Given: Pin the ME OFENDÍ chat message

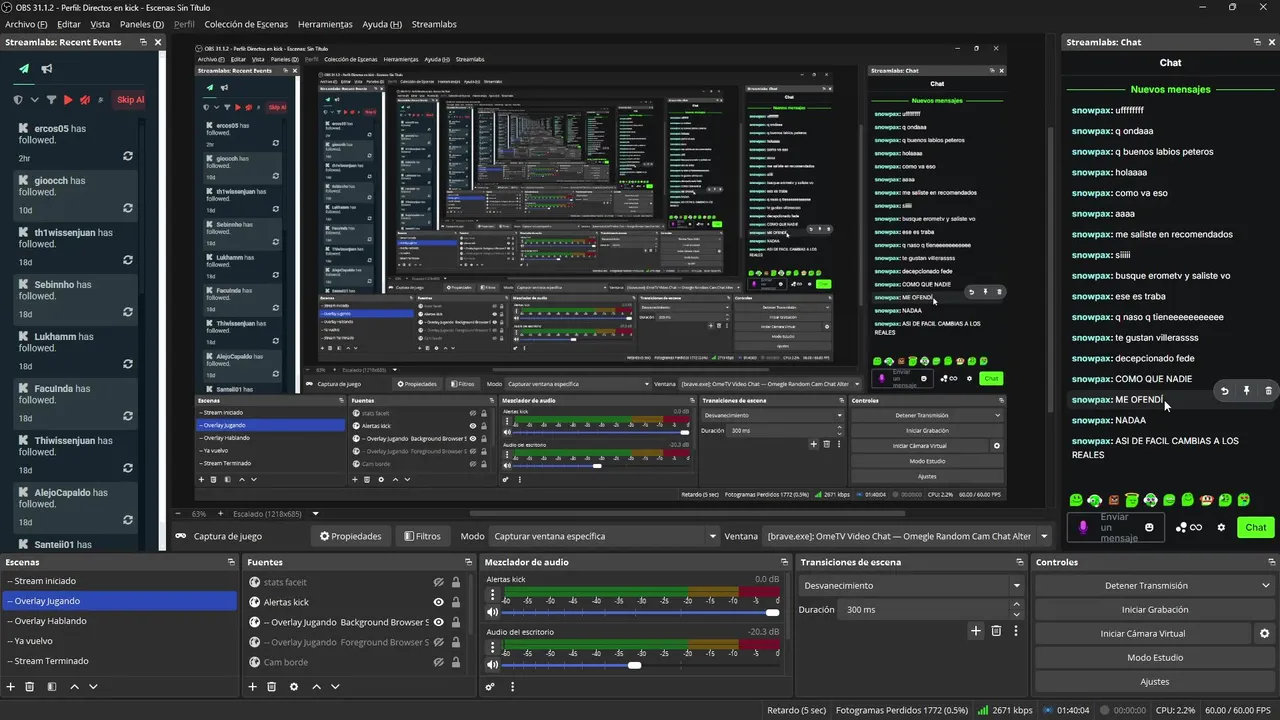Looking at the screenshot, I should tap(1247, 391).
